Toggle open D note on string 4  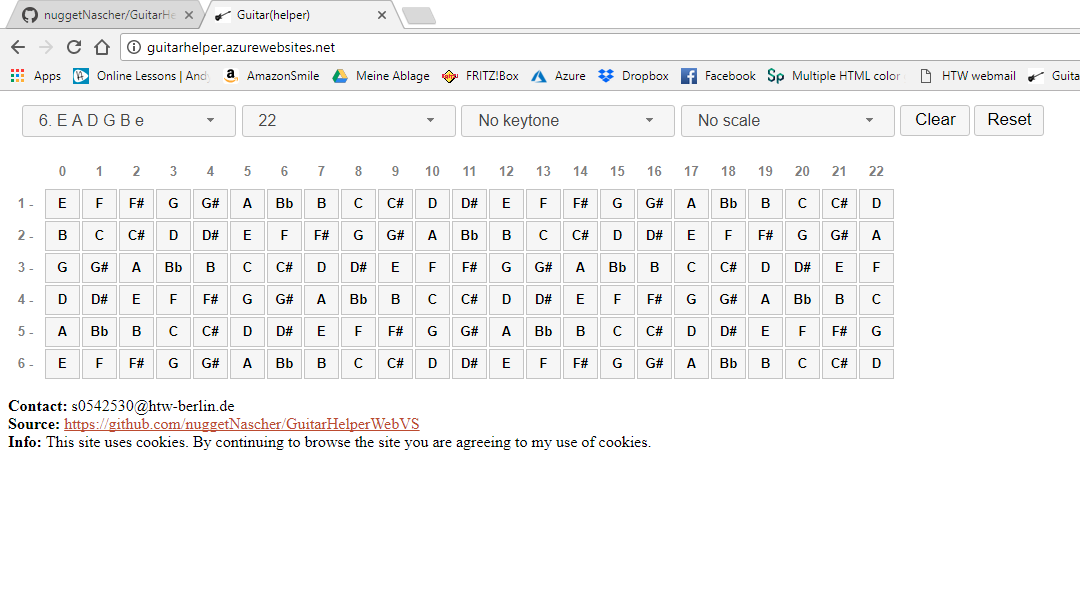coord(62,300)
